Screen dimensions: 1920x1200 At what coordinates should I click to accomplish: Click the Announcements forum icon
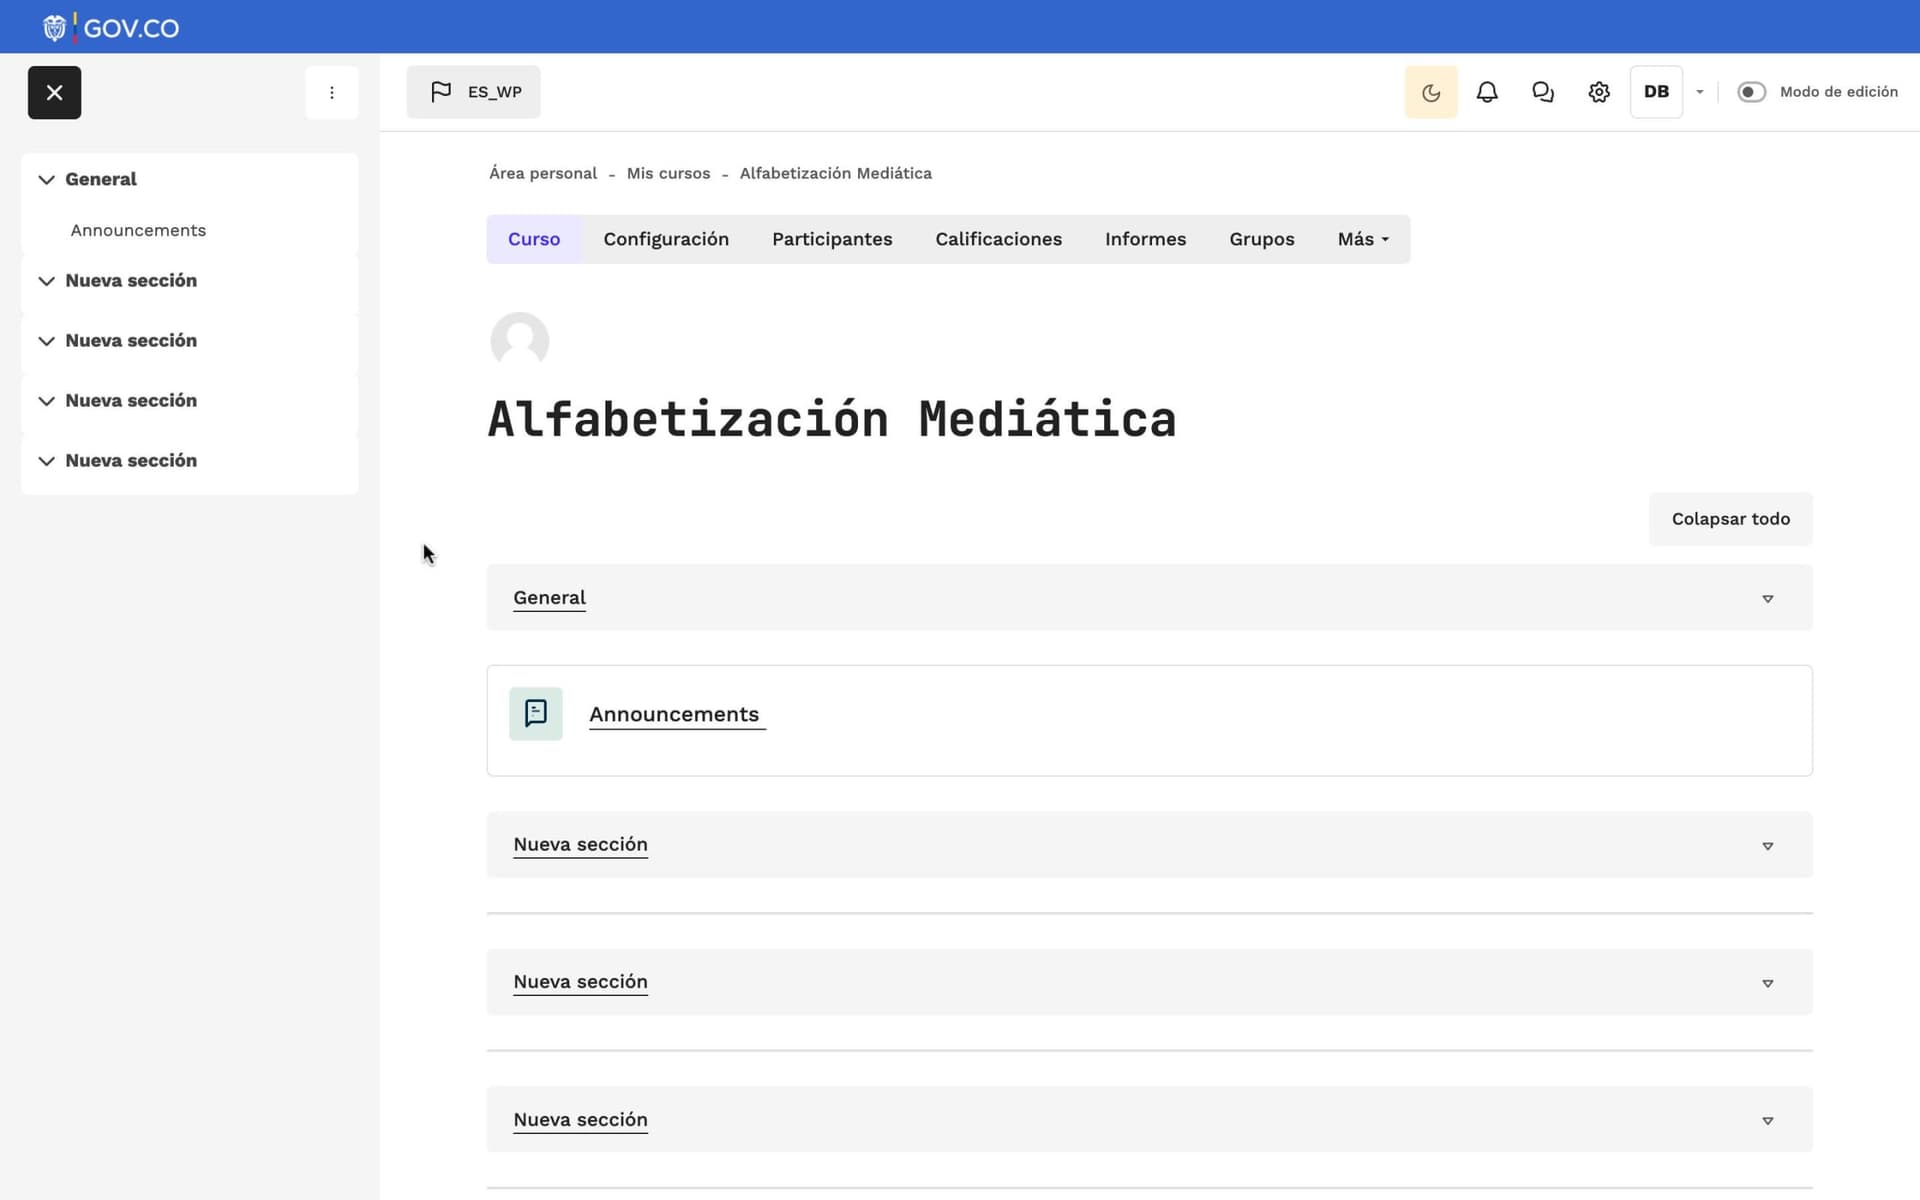coord(535,713)
